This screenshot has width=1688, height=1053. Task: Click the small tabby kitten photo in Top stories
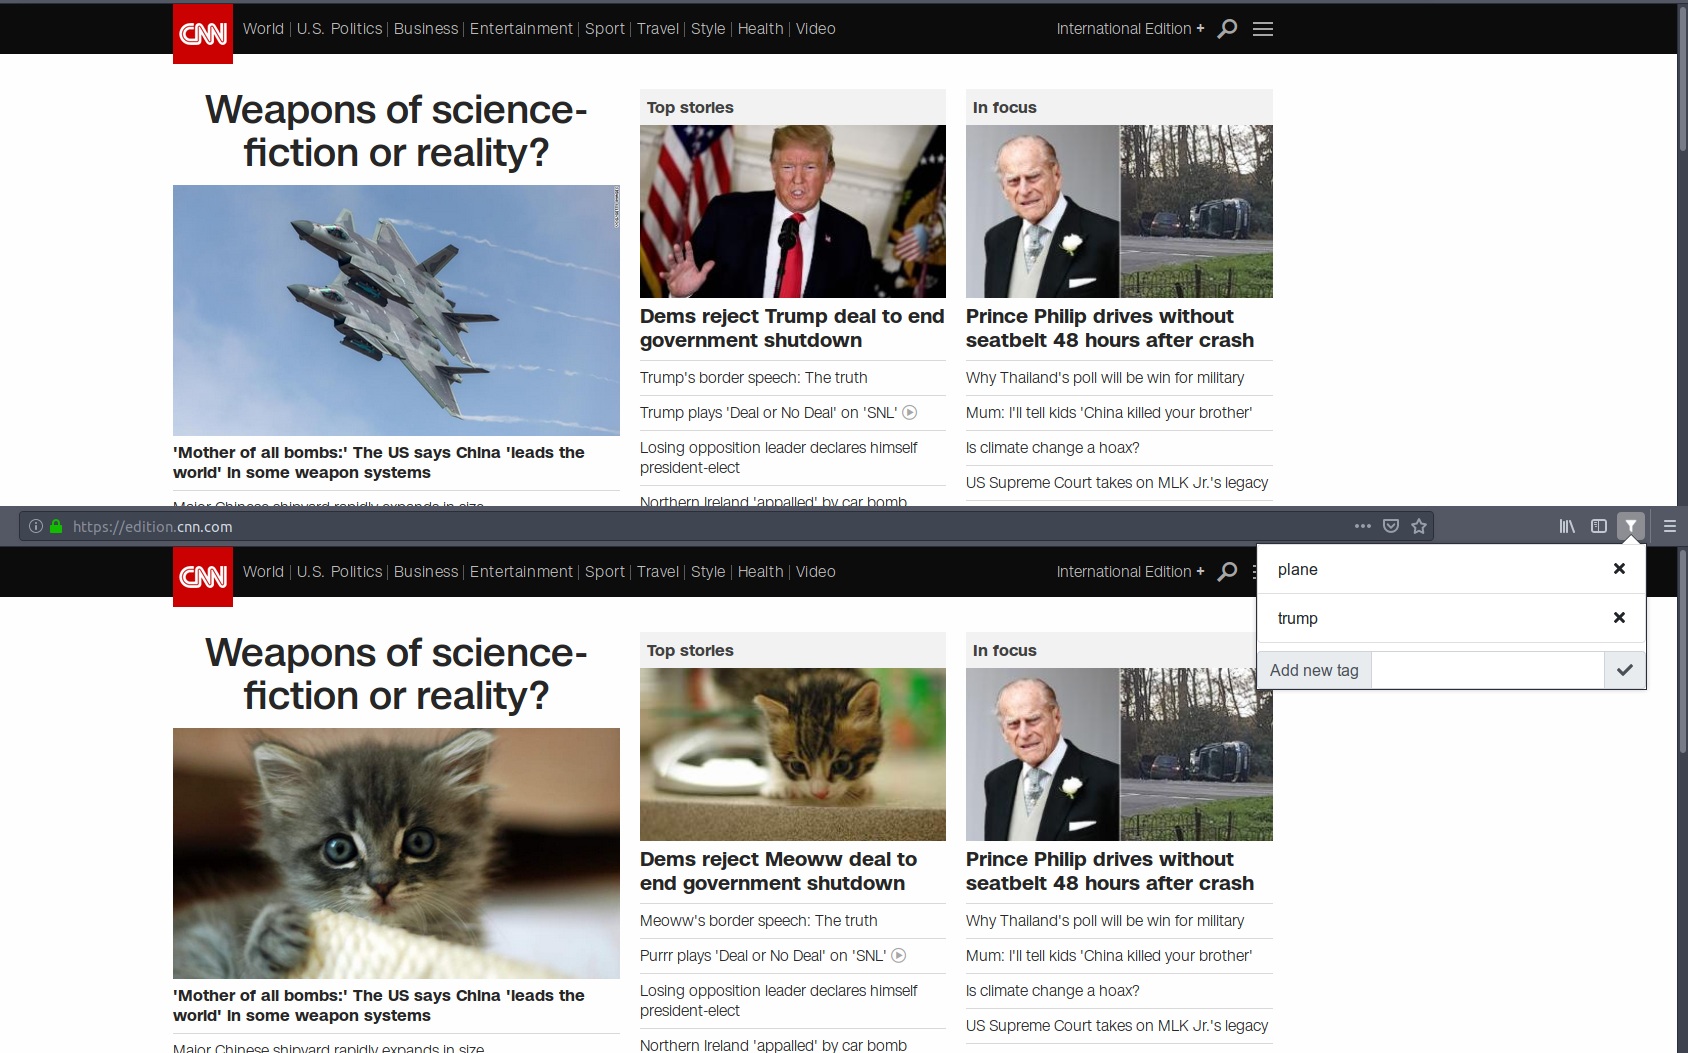pos(793,754)
